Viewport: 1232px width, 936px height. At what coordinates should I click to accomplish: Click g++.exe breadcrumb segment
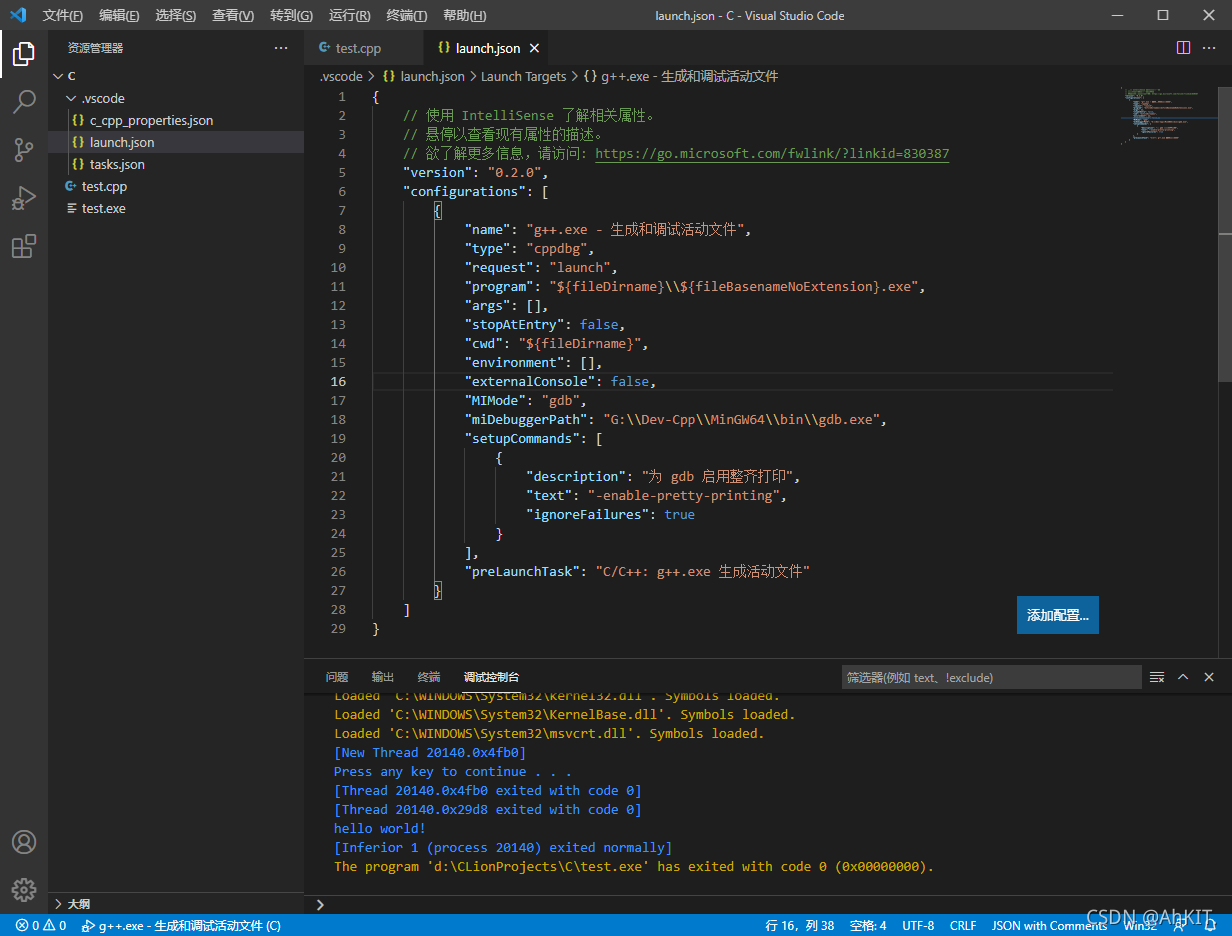[x=681, y=76]
